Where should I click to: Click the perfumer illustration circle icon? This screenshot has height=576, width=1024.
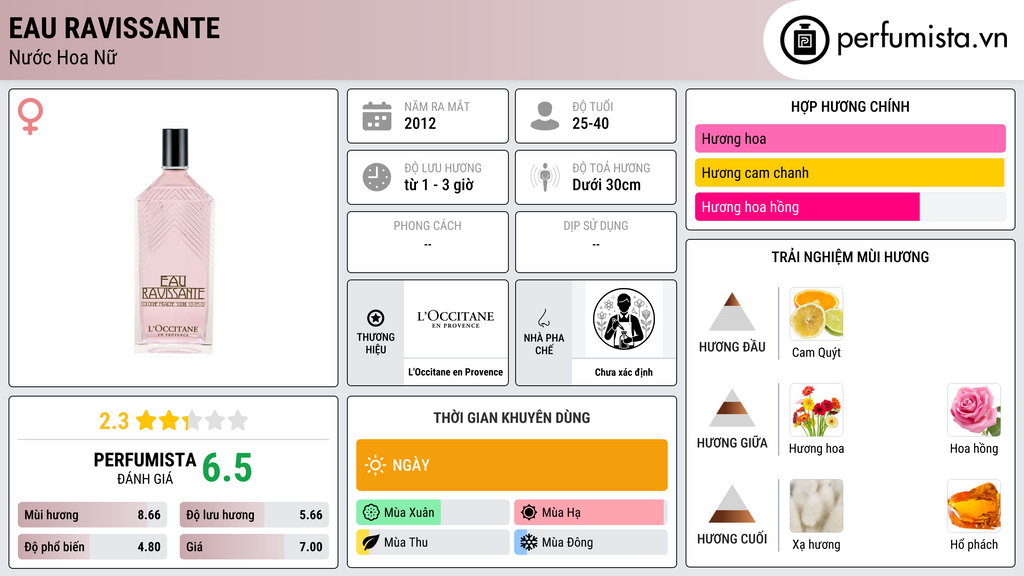(624, 319)
